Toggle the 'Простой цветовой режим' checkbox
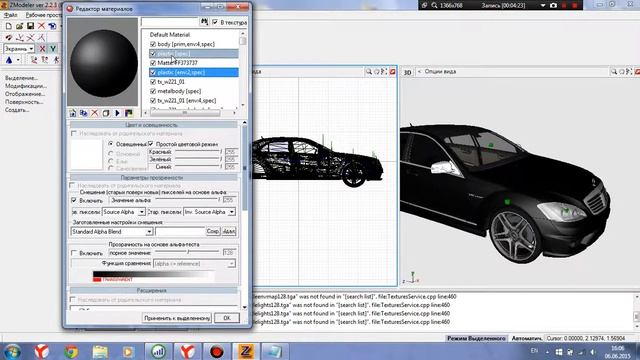This screenshot has height=360, width=640. [x=151, y=144]
